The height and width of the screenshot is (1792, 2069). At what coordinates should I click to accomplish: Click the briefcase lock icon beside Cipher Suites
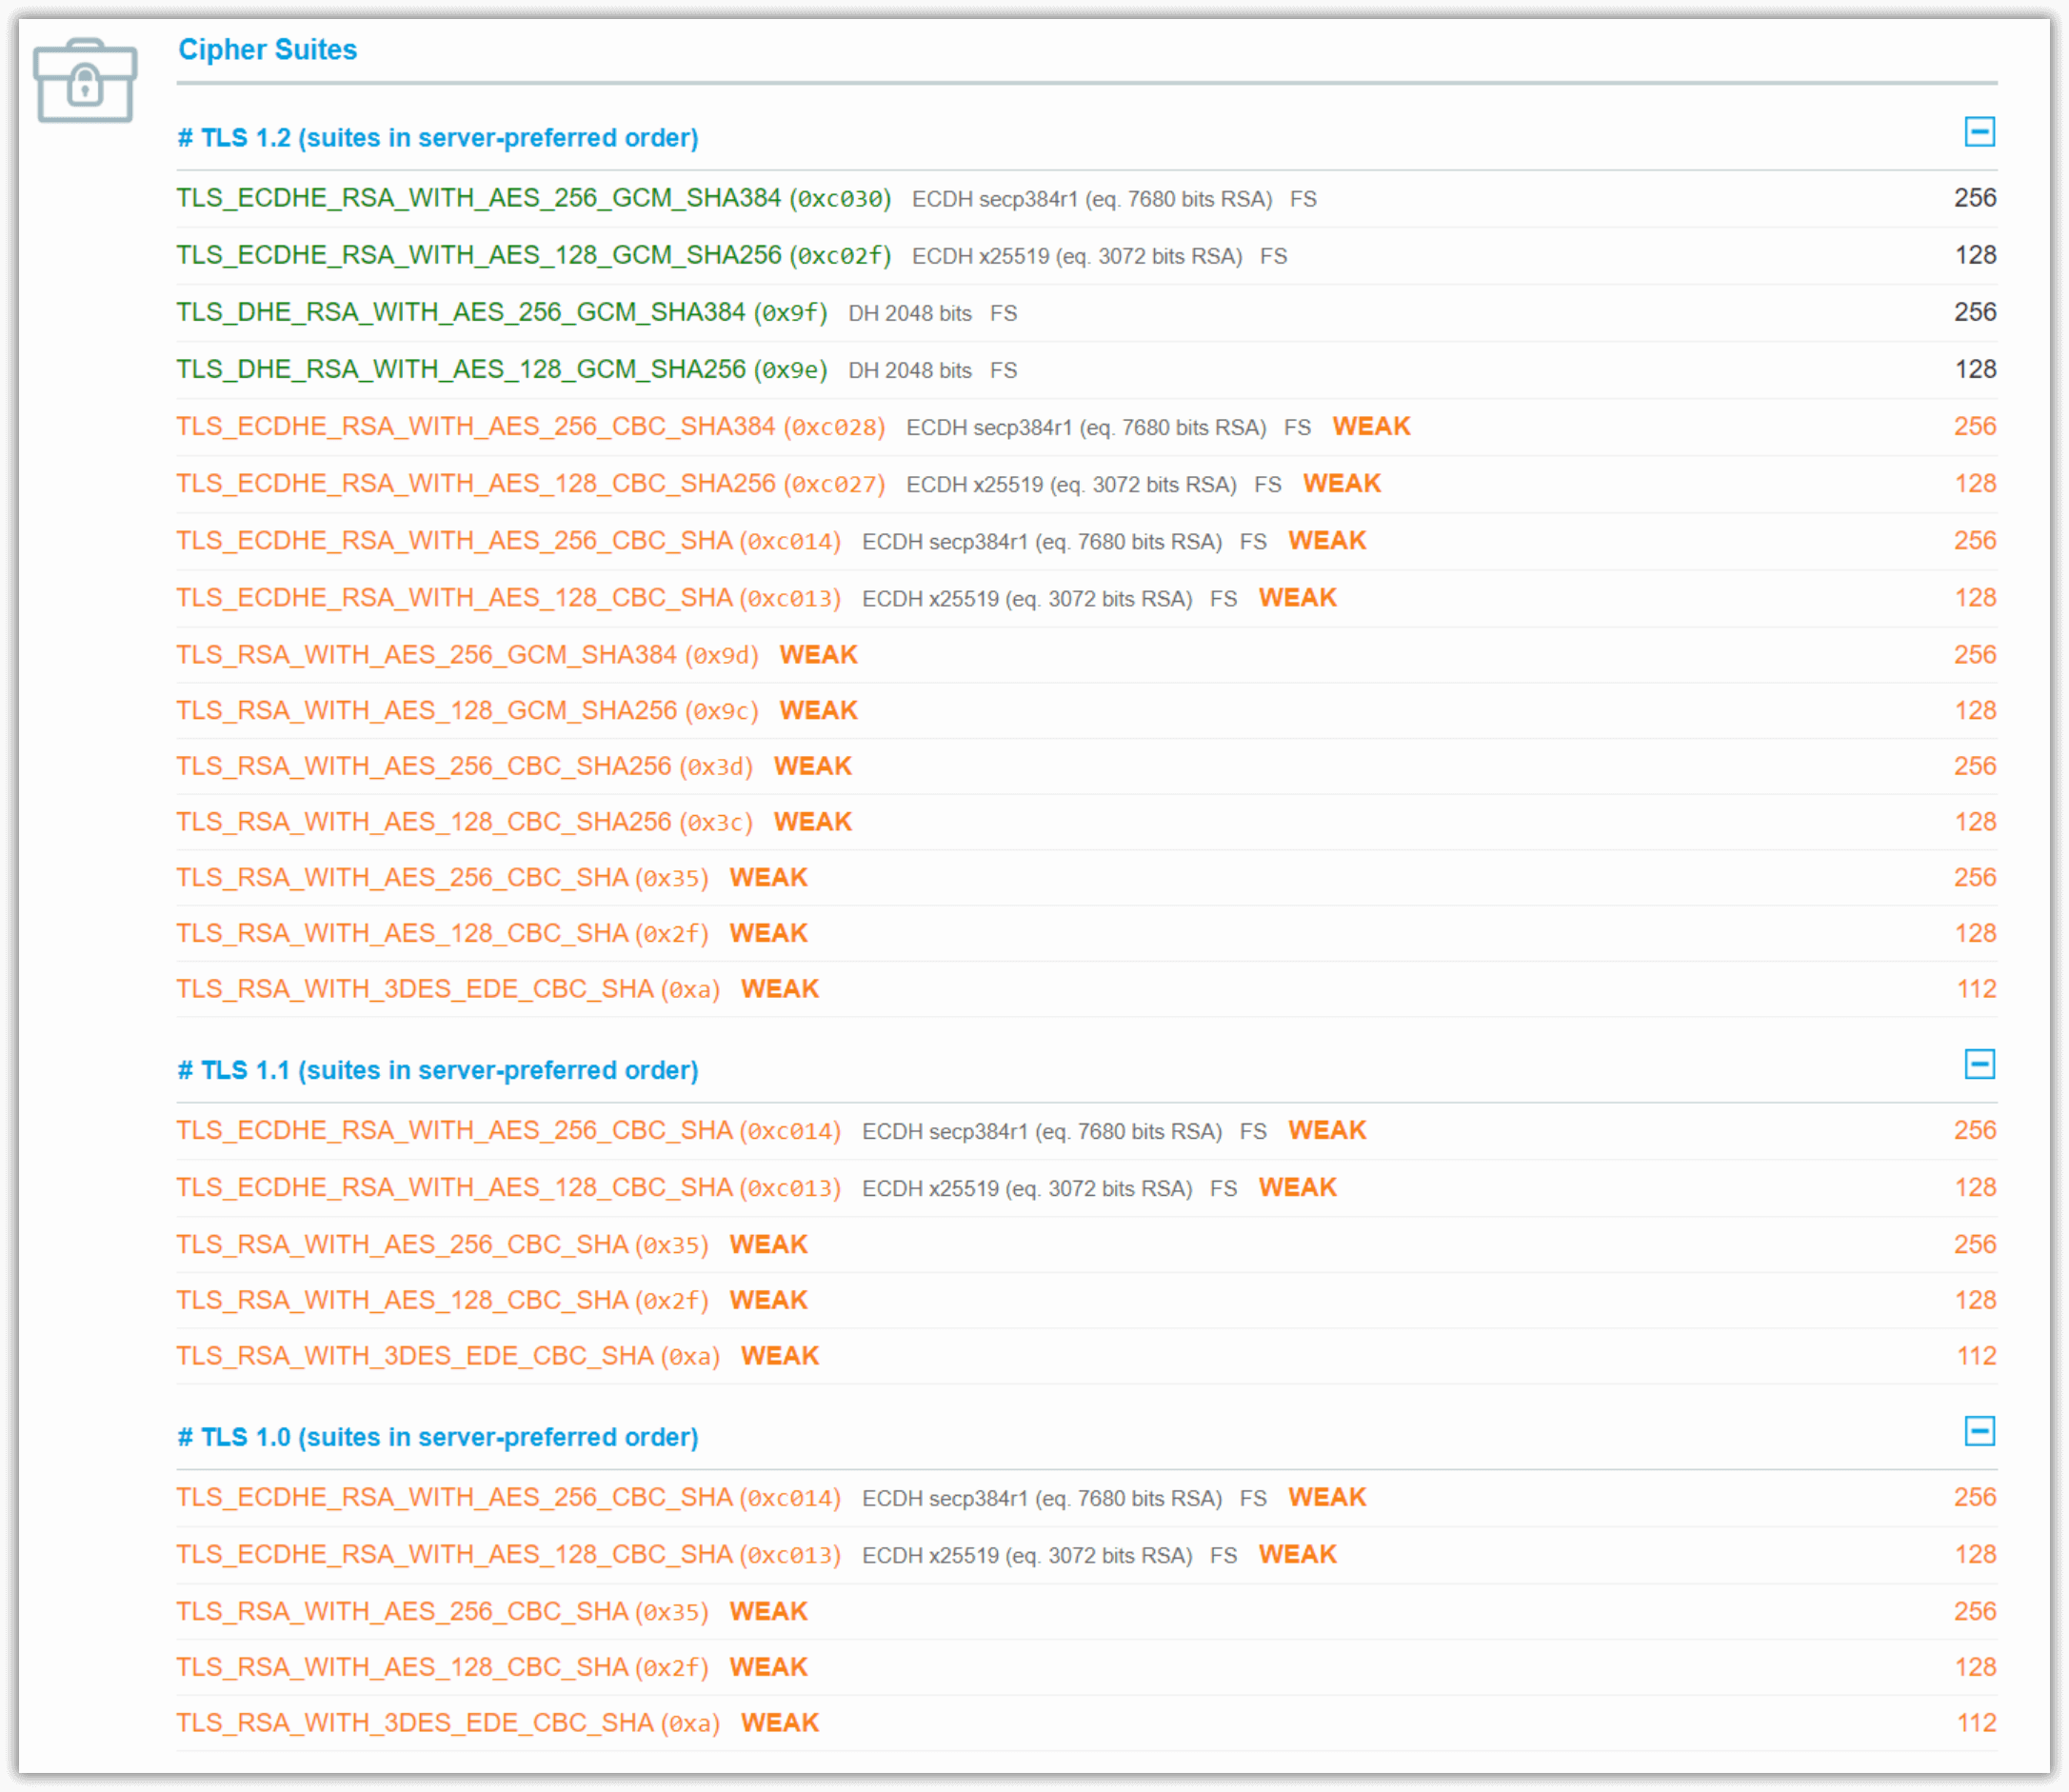[x=85, y=81]
